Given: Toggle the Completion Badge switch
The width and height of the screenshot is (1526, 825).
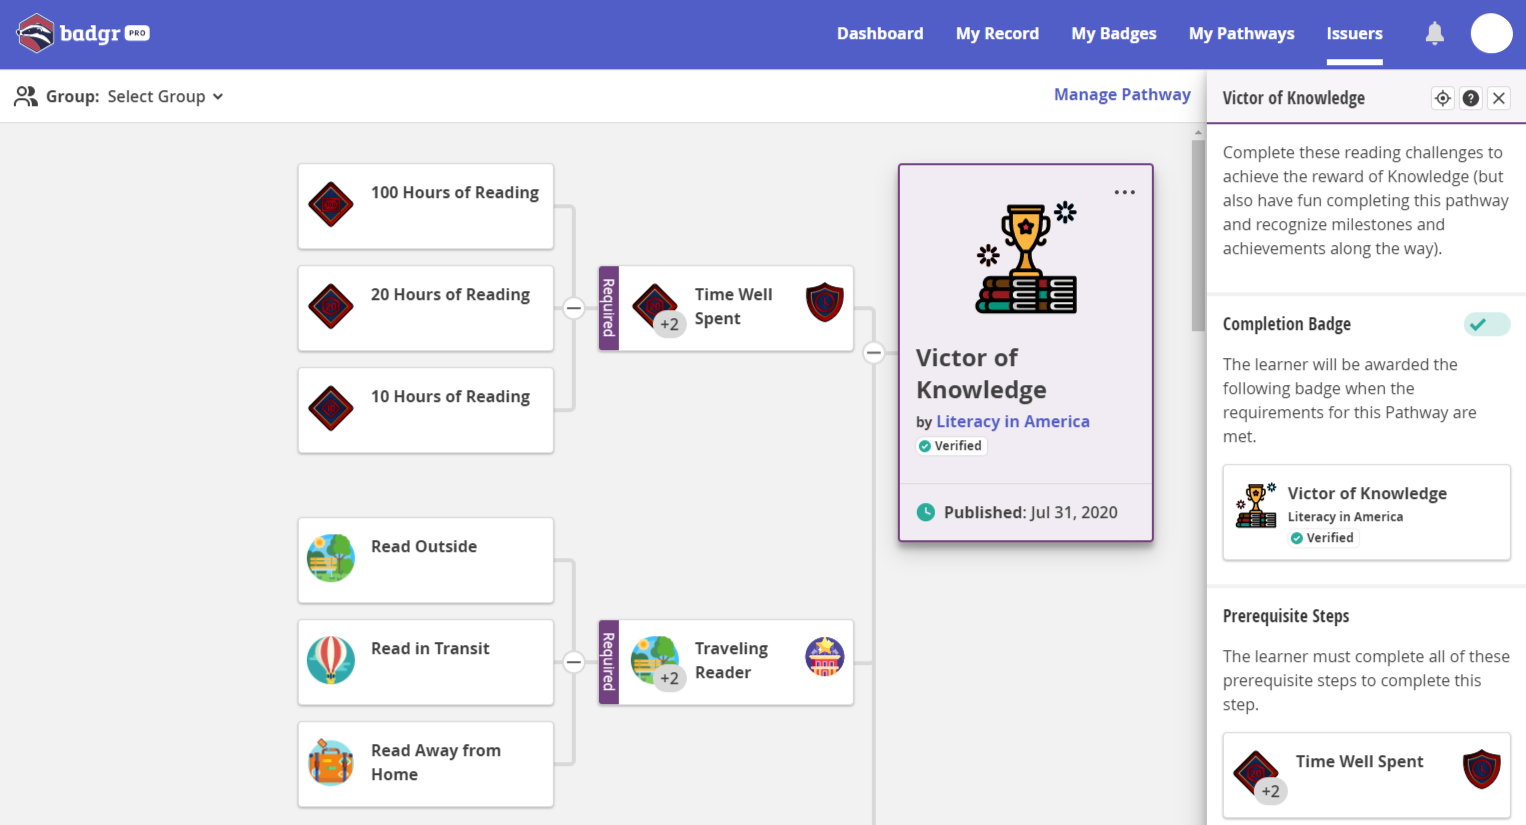Looking at the screenshot, I should pos(1486,324).
